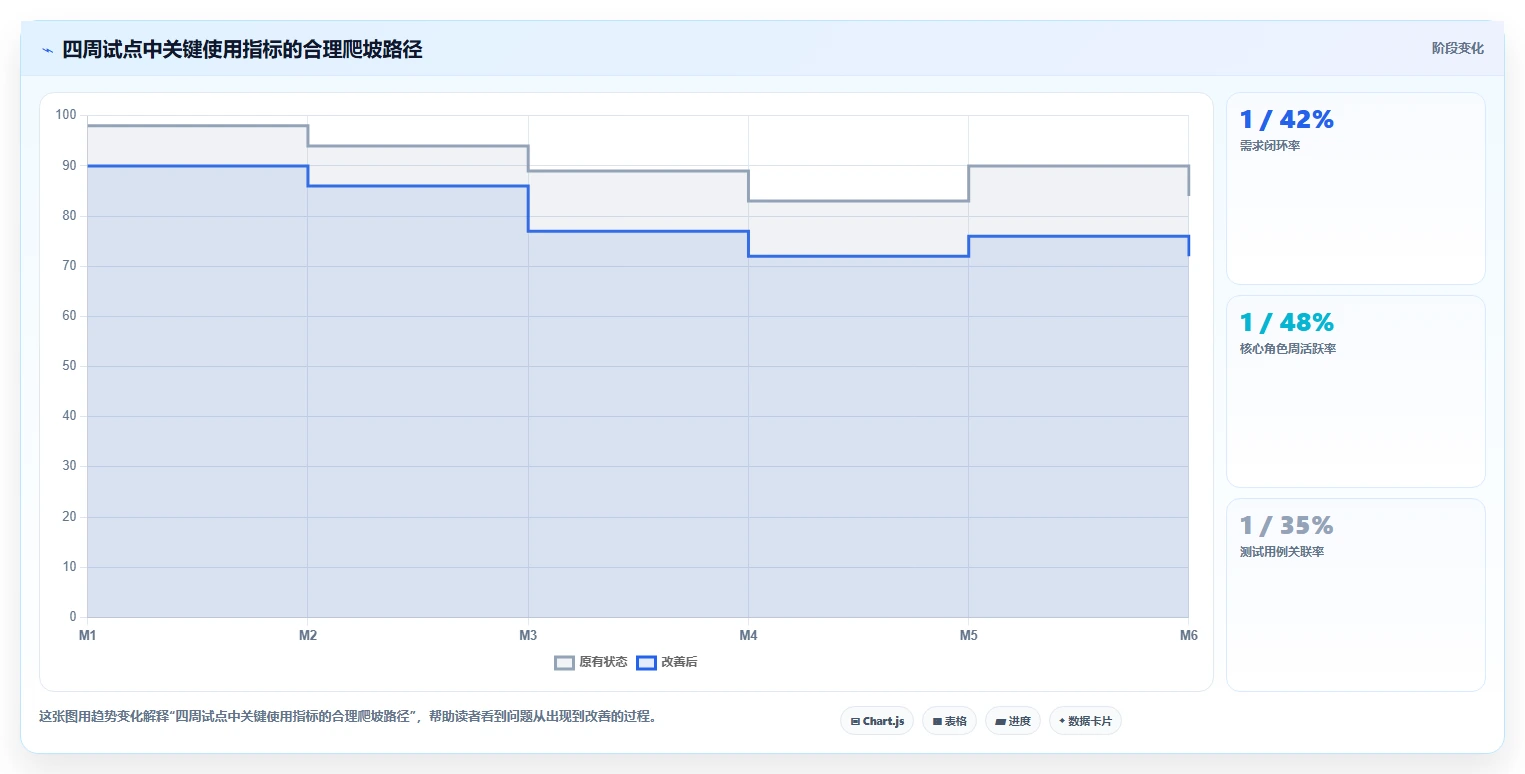Click the 进度 tag chip
Screen dimensions: 1525x774
[1013, 721]
